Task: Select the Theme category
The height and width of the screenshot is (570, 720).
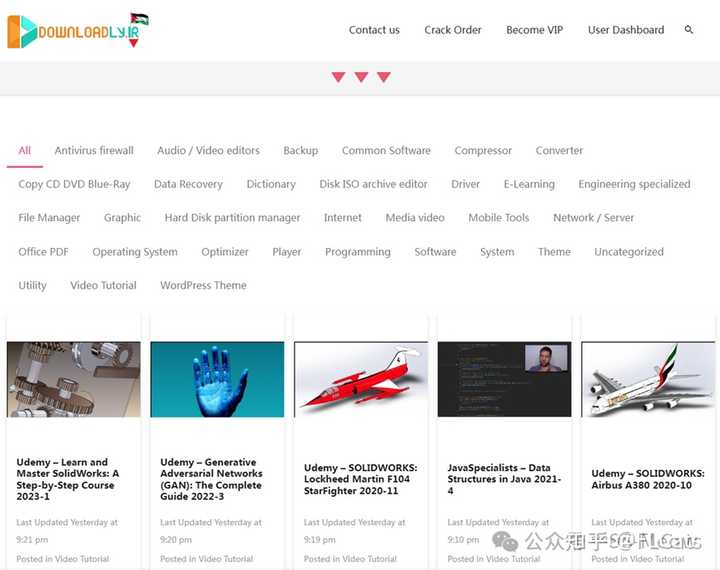Action: click(x=554, y=252)
